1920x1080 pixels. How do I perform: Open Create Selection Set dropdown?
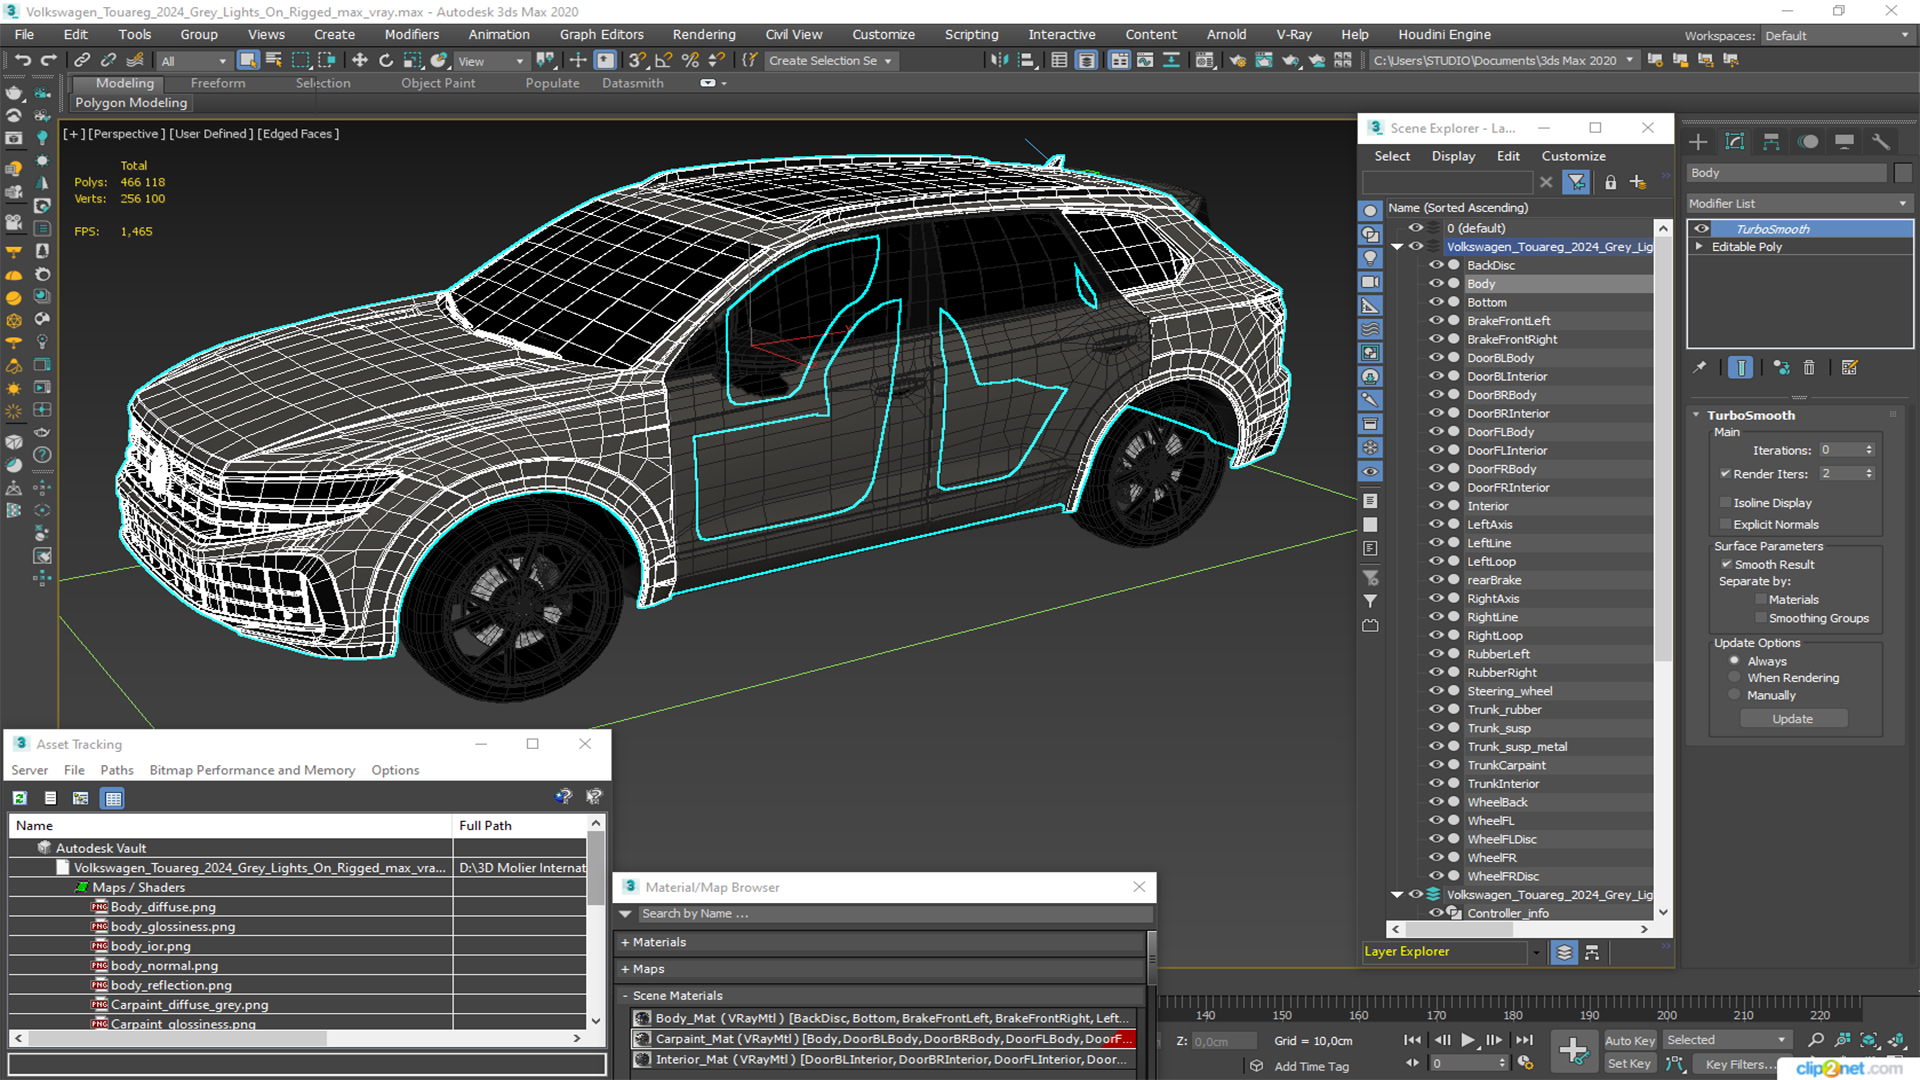[x=830, y=61]
